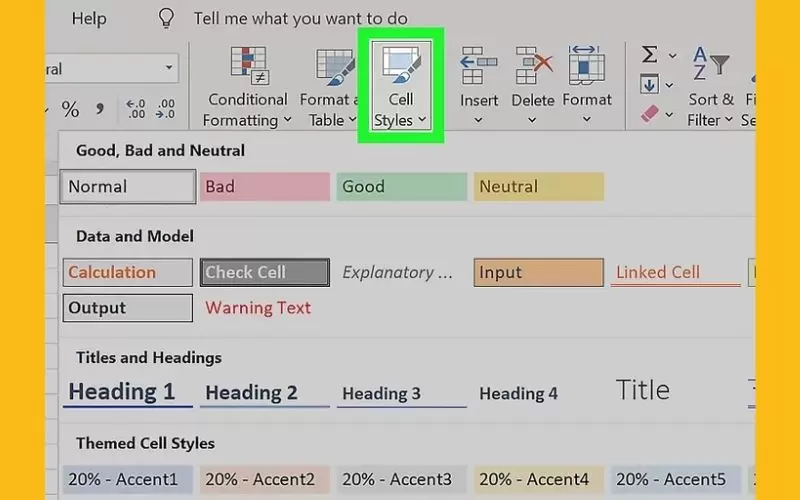Apply the Bad cell style
The height and width of the screenshot is (500, 800).
pyautogui.click(x=265, y=187)
